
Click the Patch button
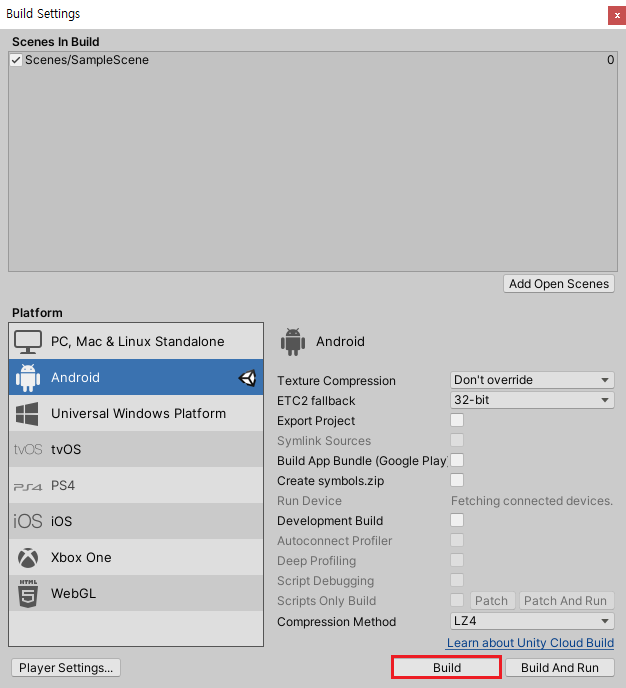(x=492, y=601)
